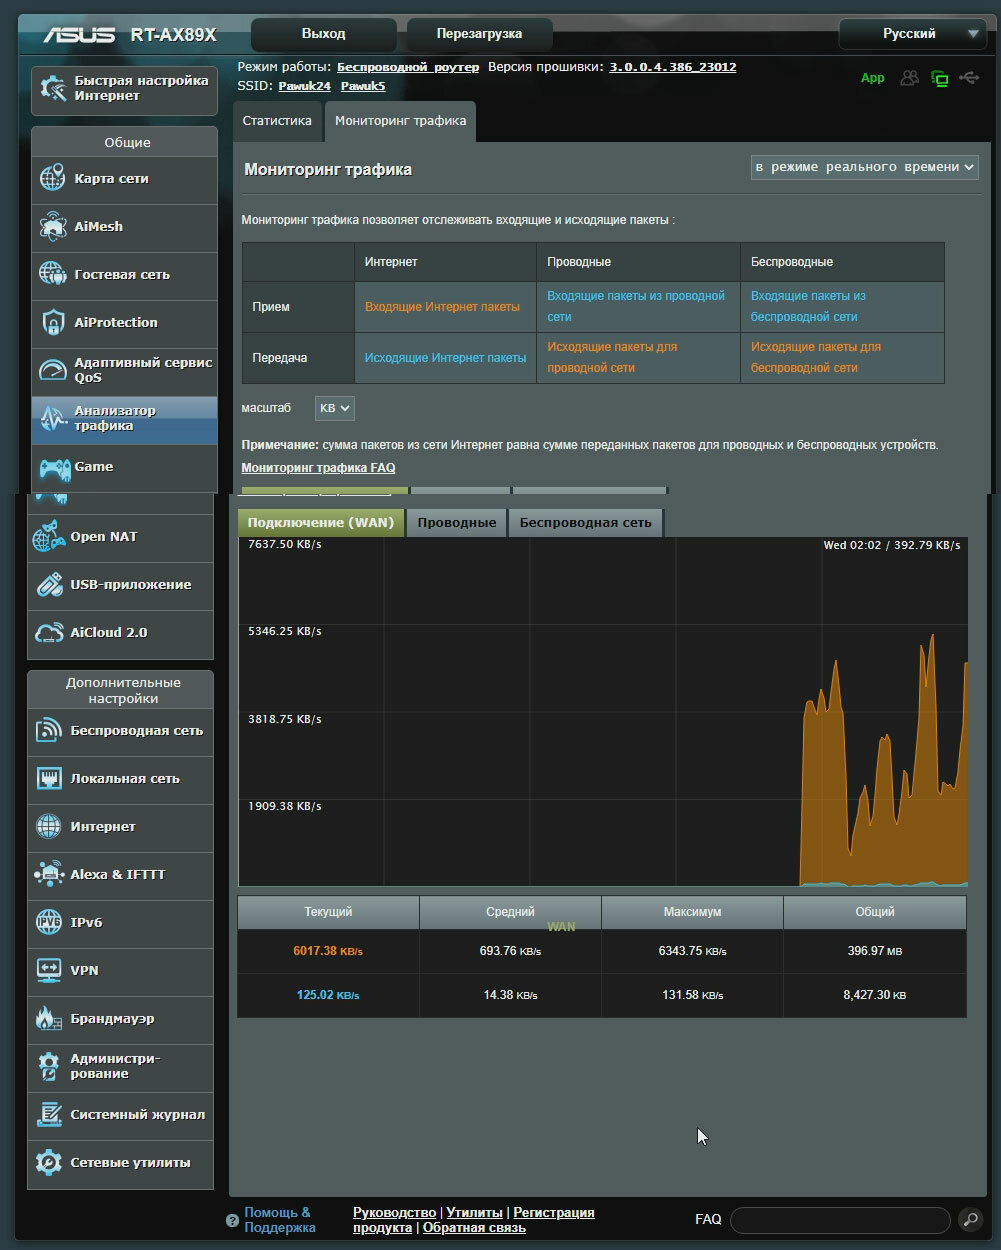Click the average value 693.76 KB/s
This screenshot has height=1250, width=1001.
click(510, 951)
